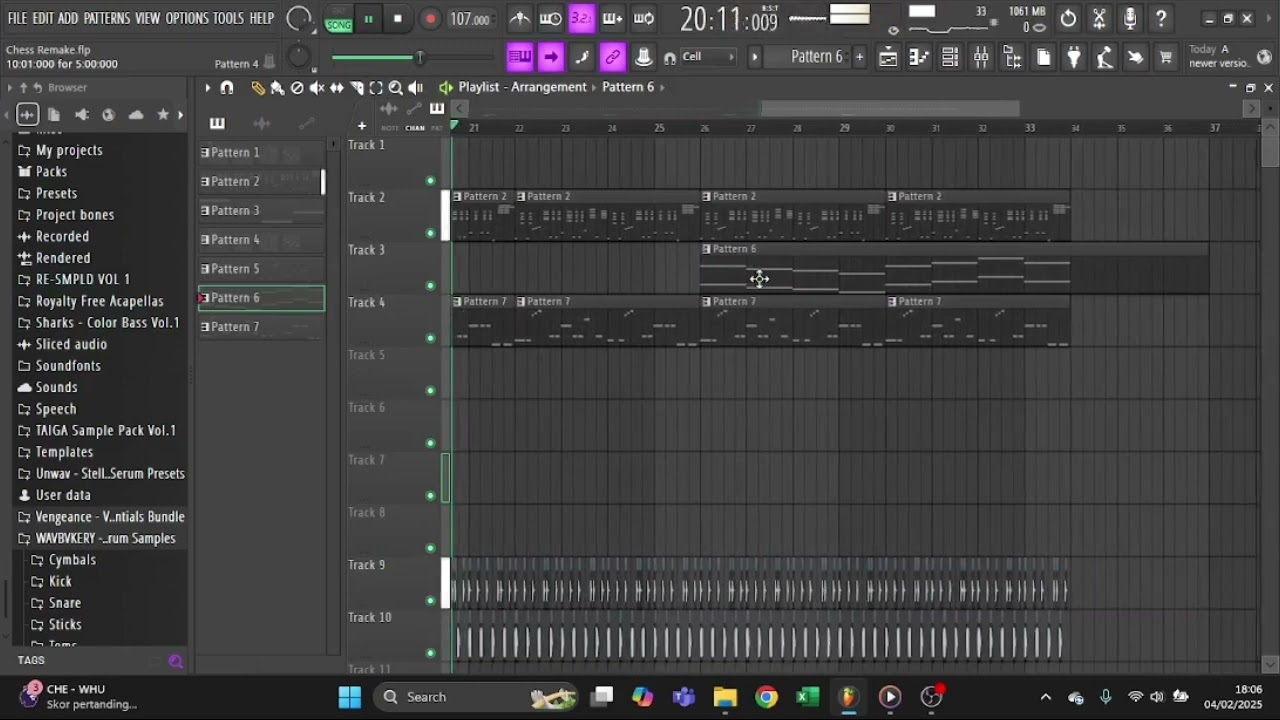Select the Delete tool in Playlist

pos(297,88)
